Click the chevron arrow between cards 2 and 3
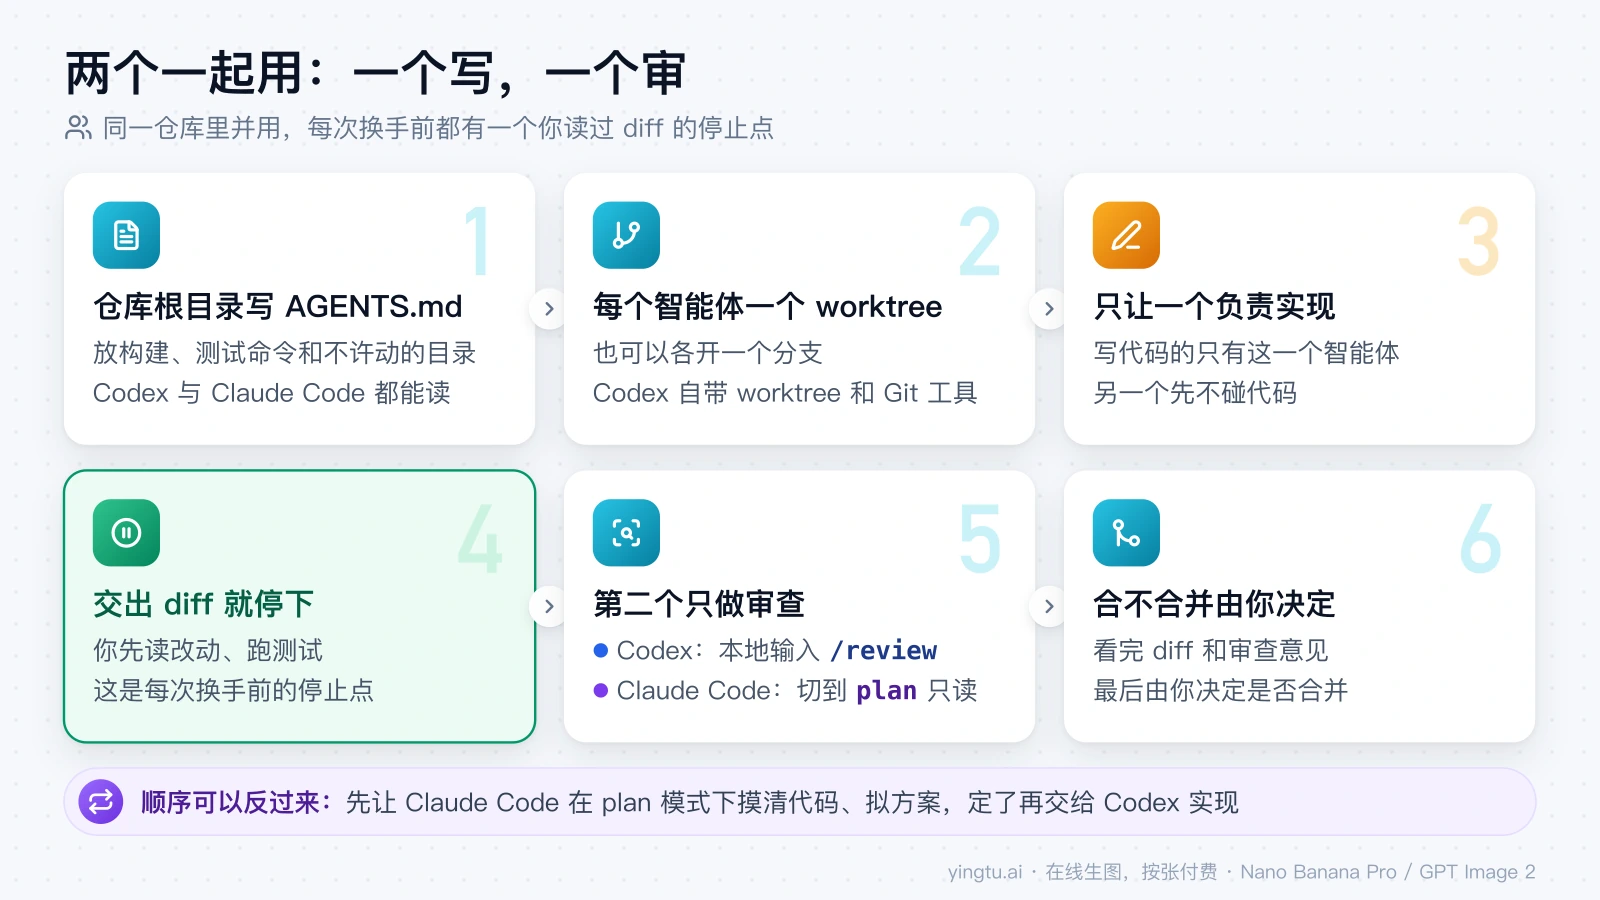The width and height of the screenshot is (1600, 900). (x=1049, y=309)
